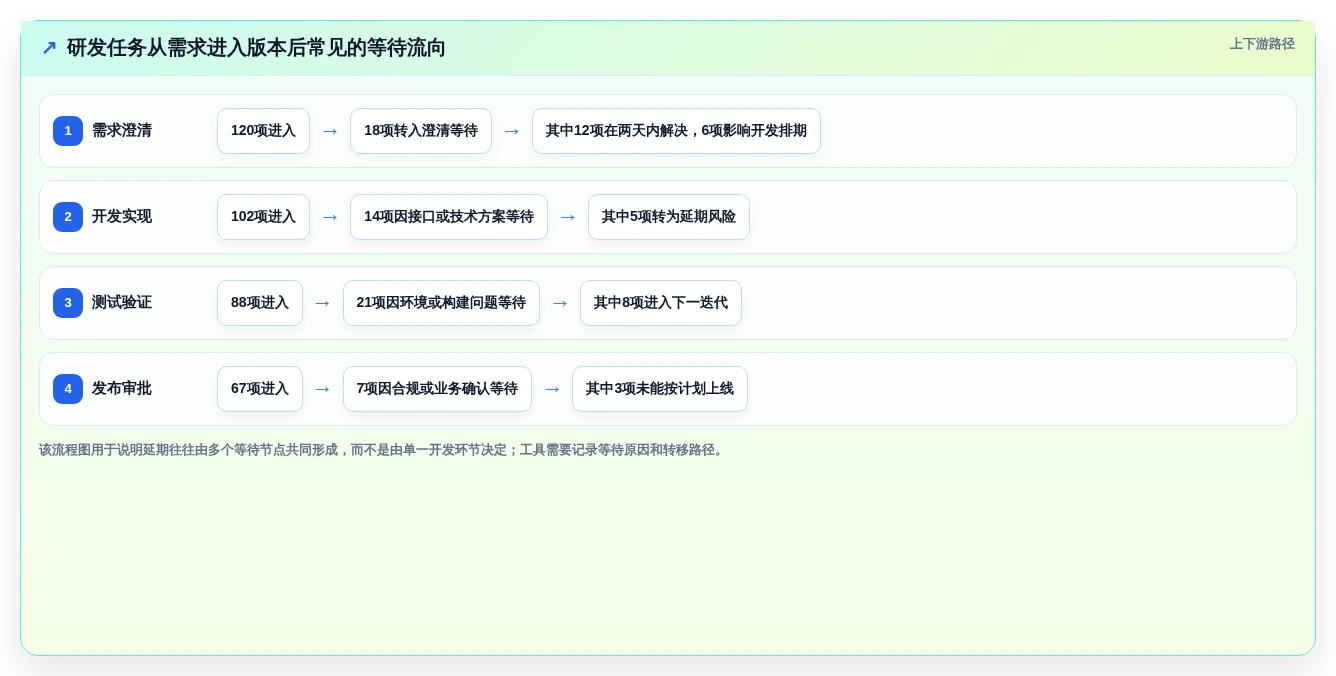
Task: Click the 102项进入 node
Action: click(x=263, y=217)
